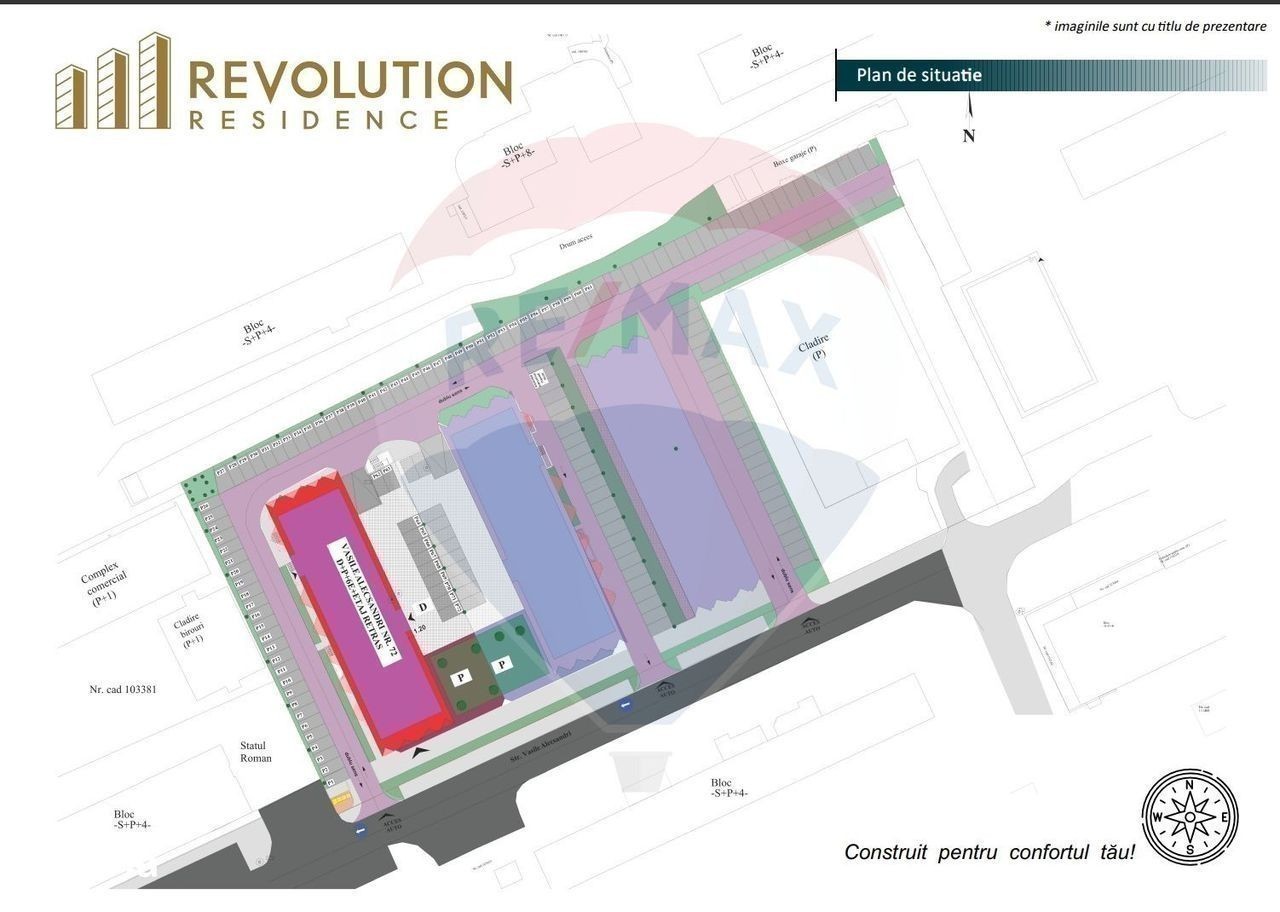Click the blue arrow sign near Statul Roman

360,830
